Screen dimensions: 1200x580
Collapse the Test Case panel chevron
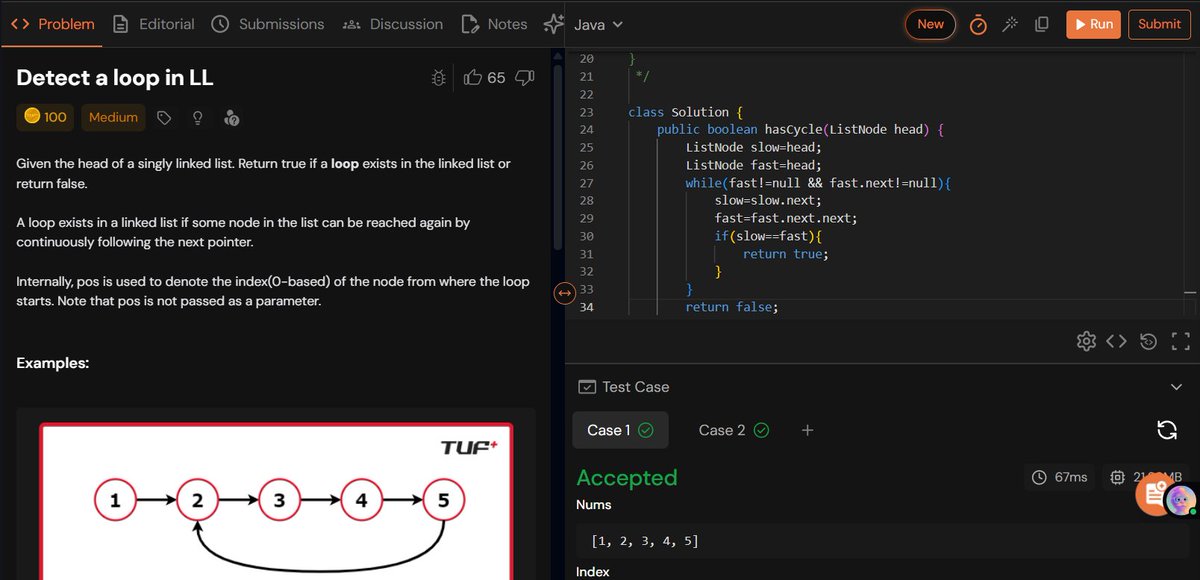point(1177,387)
